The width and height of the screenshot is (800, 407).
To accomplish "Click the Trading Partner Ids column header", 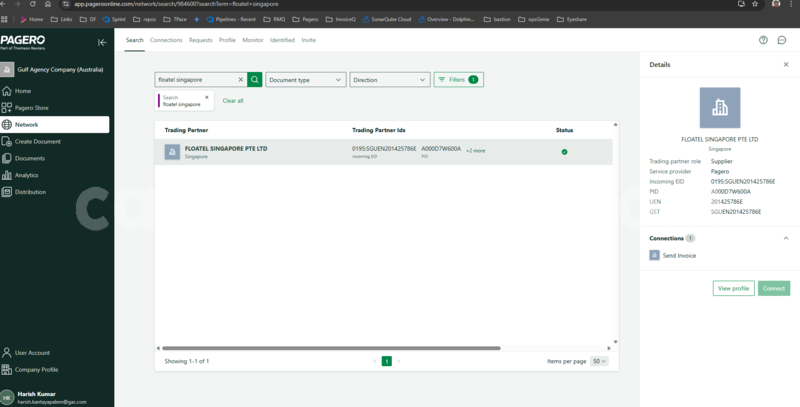I will (379, 130).
